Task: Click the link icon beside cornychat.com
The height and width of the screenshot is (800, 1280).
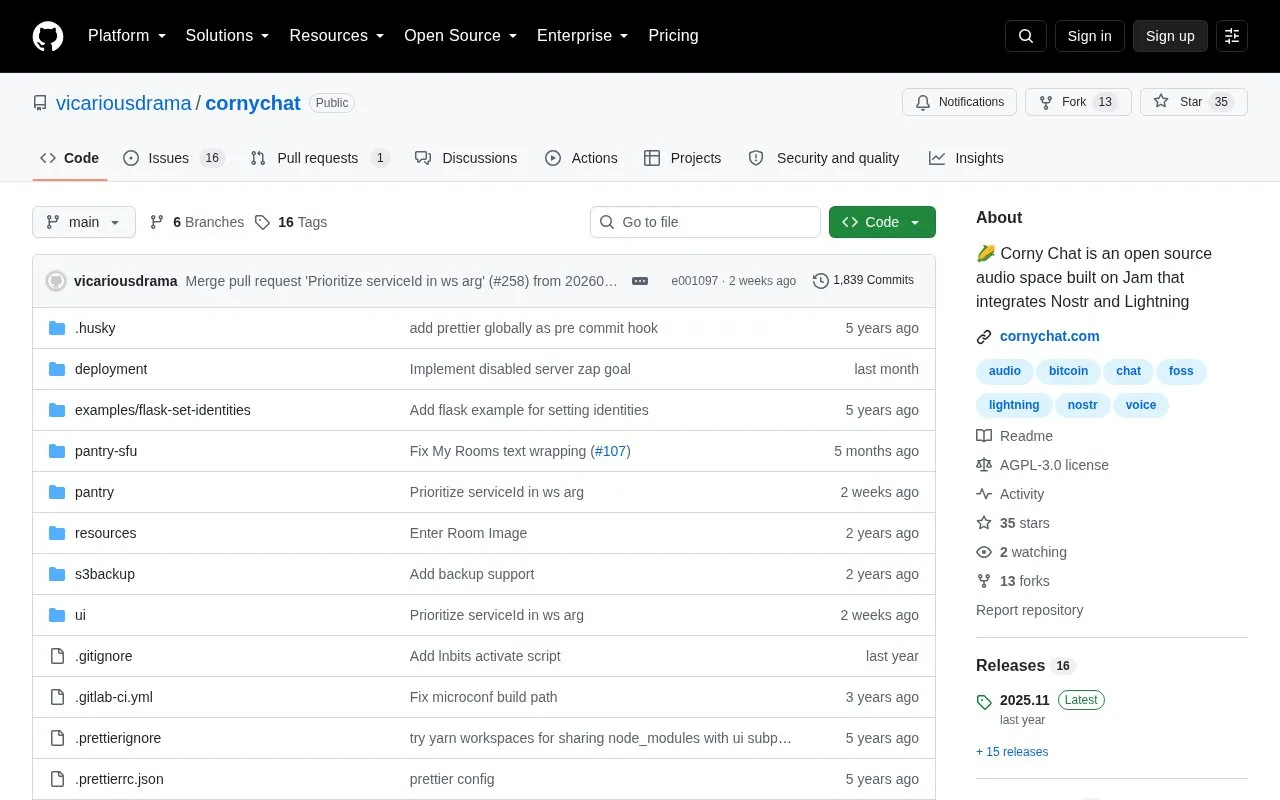Action: (x=984, y=337)
